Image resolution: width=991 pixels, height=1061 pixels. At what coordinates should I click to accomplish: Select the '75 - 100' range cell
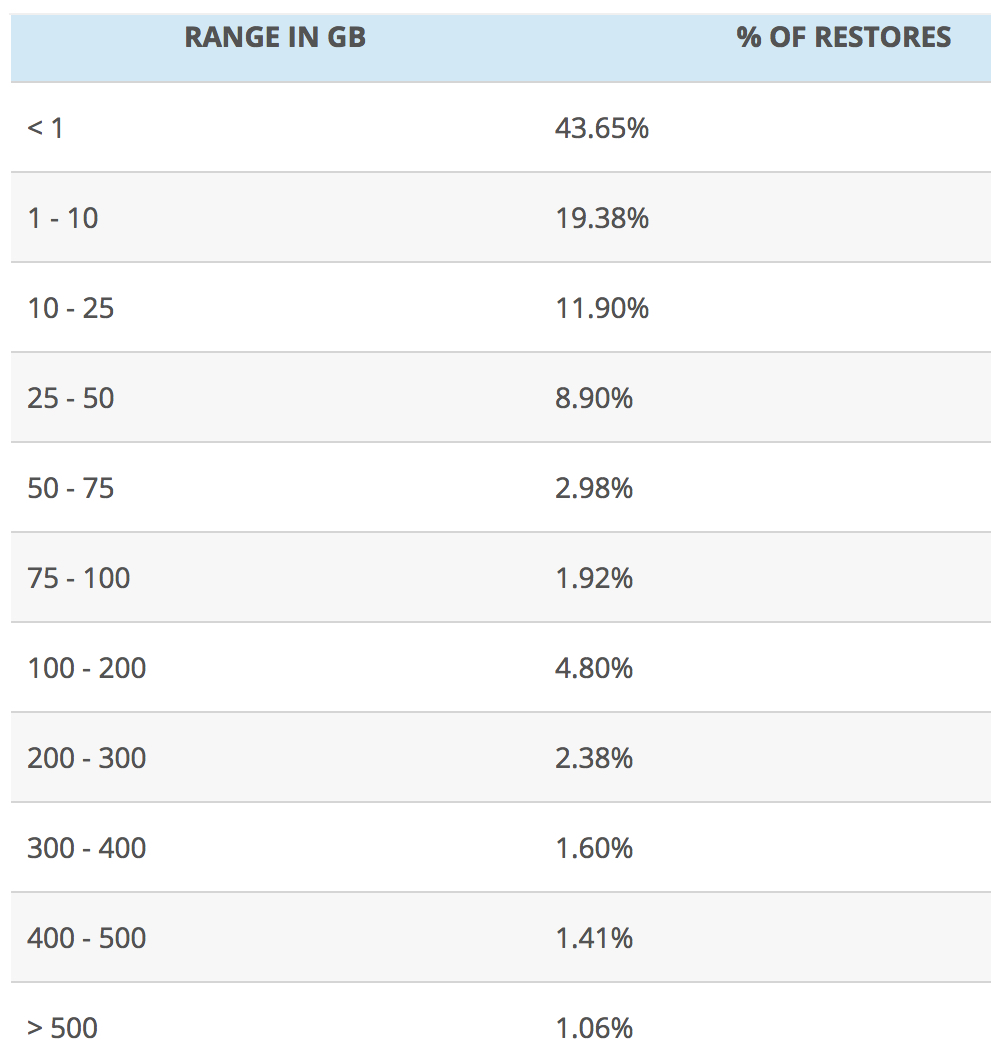[x=79, y=578]
